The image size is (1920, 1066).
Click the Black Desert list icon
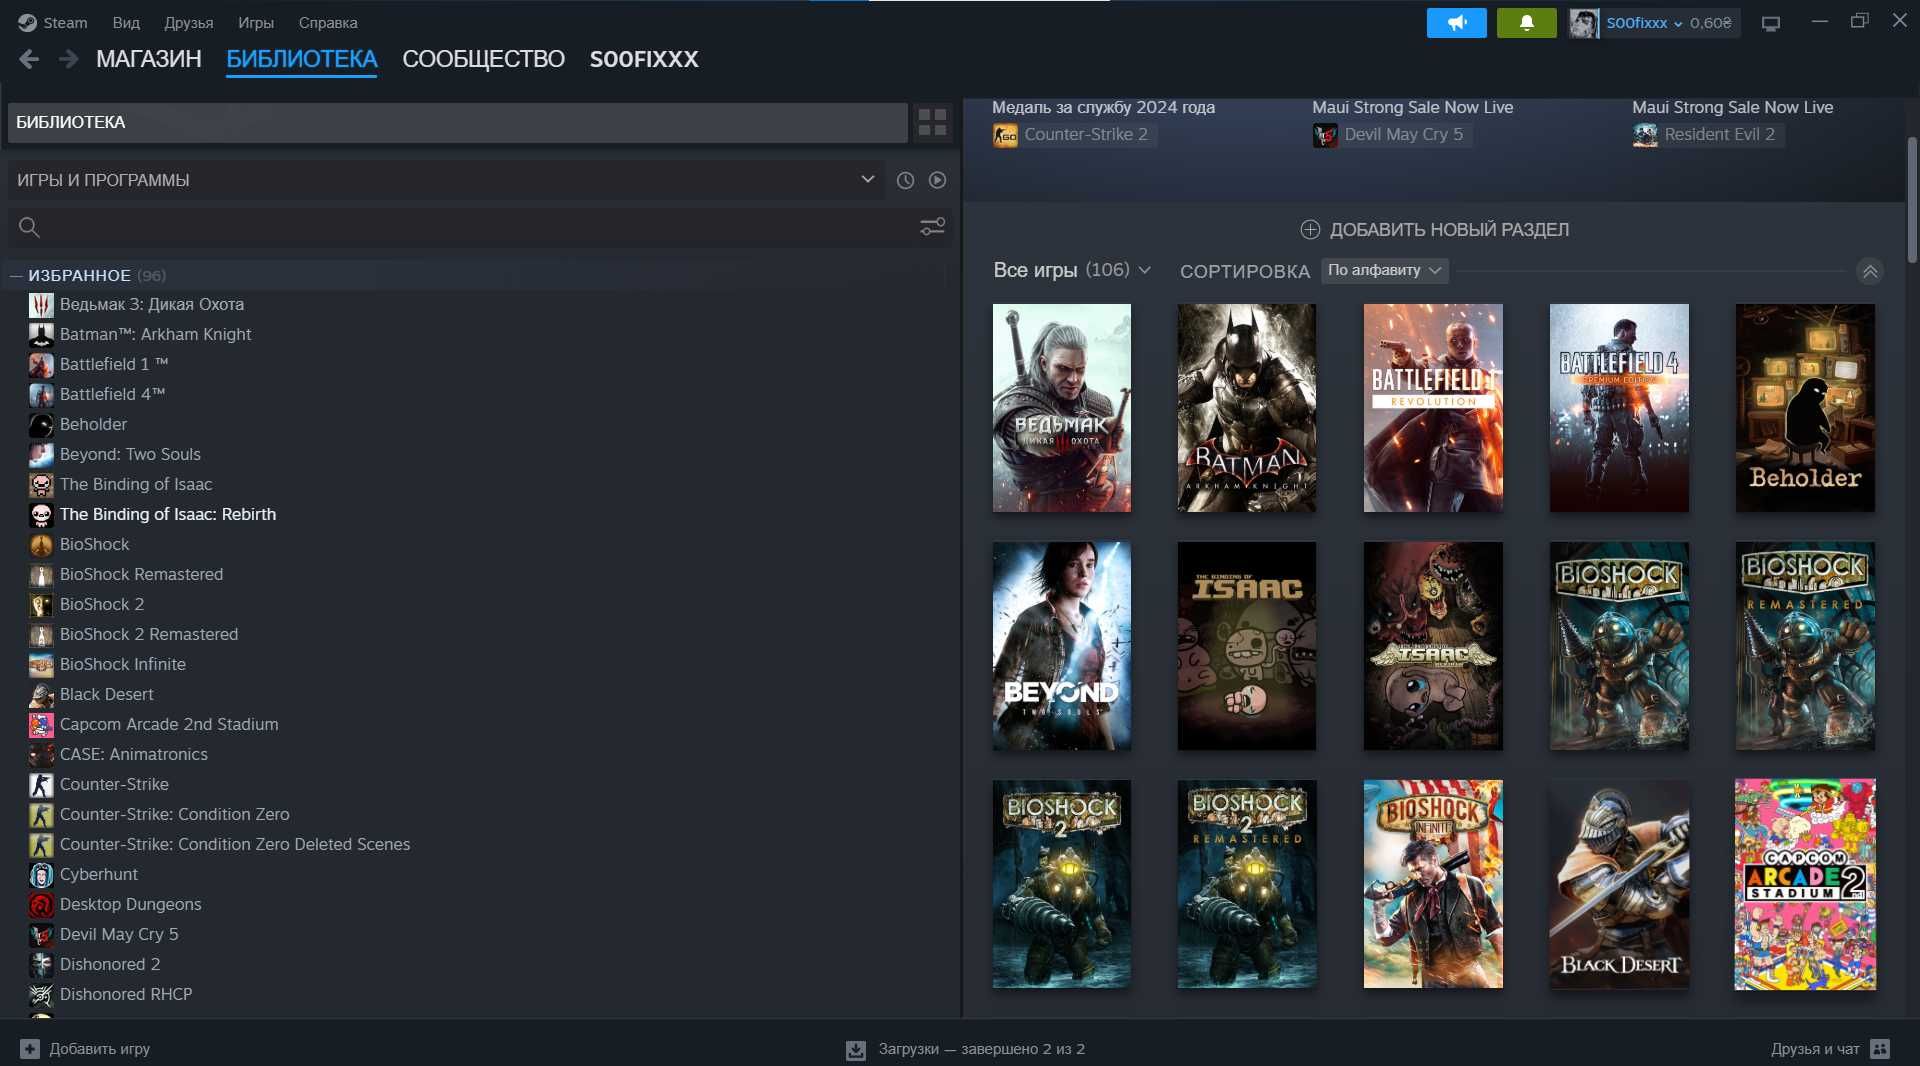(x=41, y=695)
